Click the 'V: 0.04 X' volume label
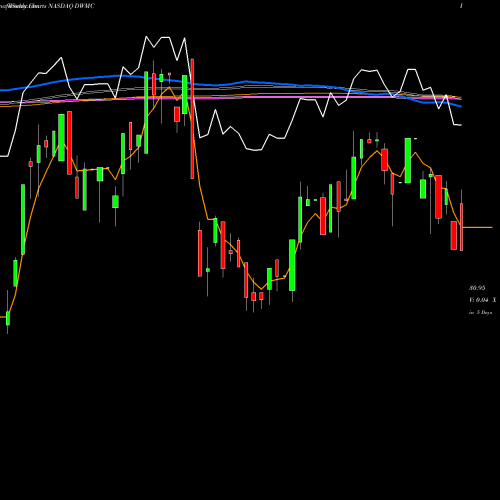Image resolution: width=500 pixels, height=500 pixels. (483, 300)
